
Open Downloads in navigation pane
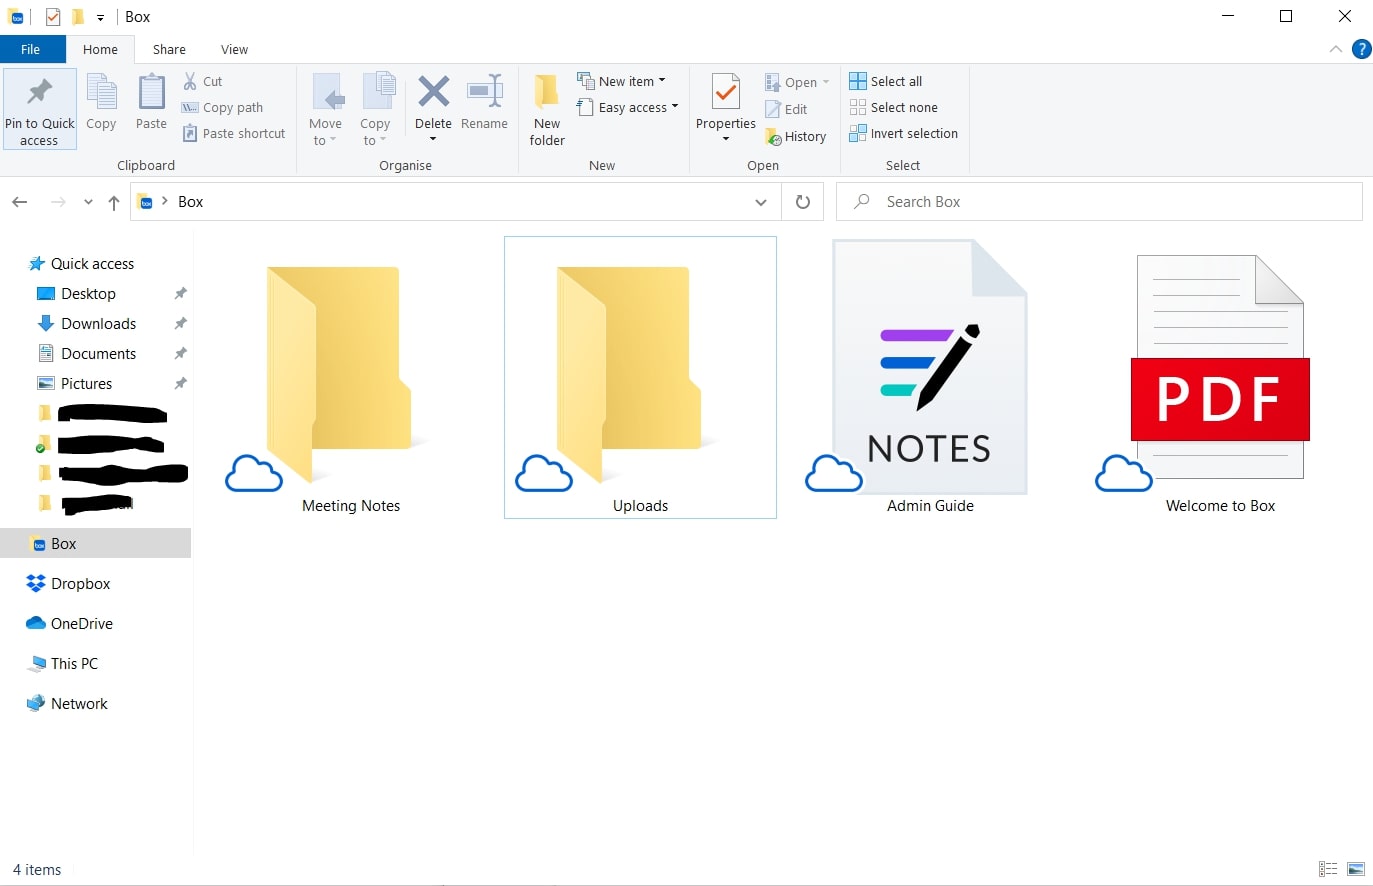pyautogui.click(x=98, y=324)
